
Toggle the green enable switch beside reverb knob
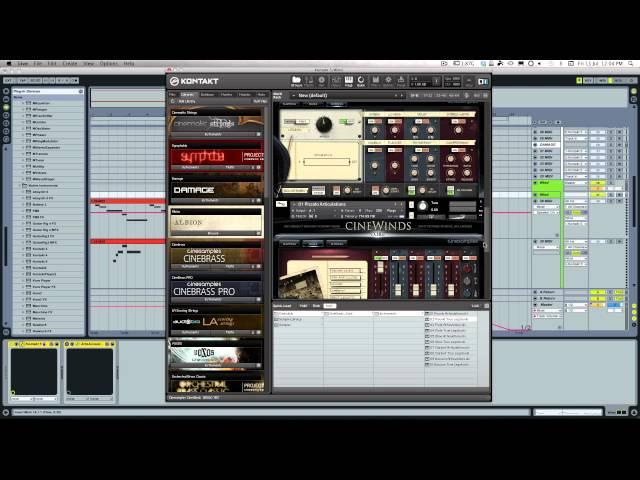coord(345,122)
